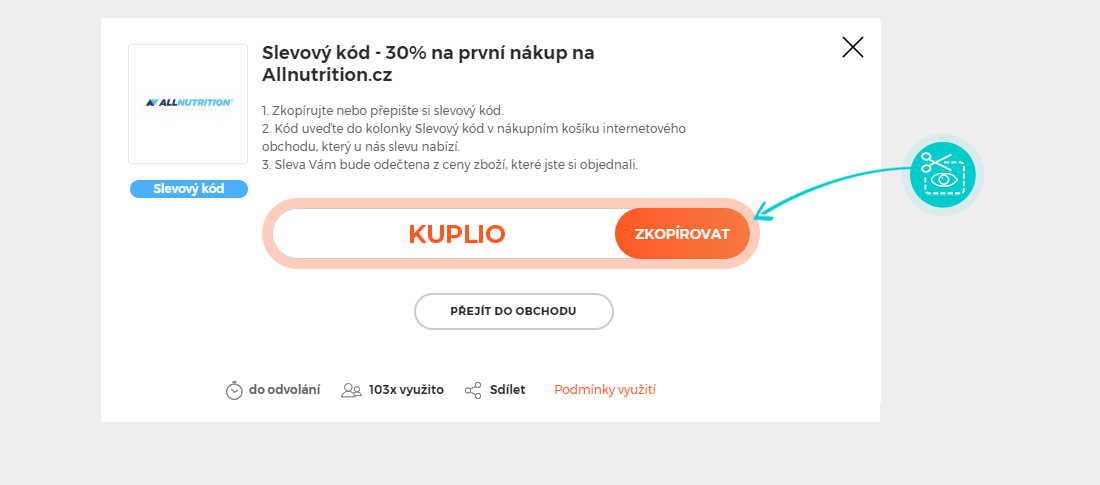
Task: Close the discount code popup
Action: [x=852, y=47]
